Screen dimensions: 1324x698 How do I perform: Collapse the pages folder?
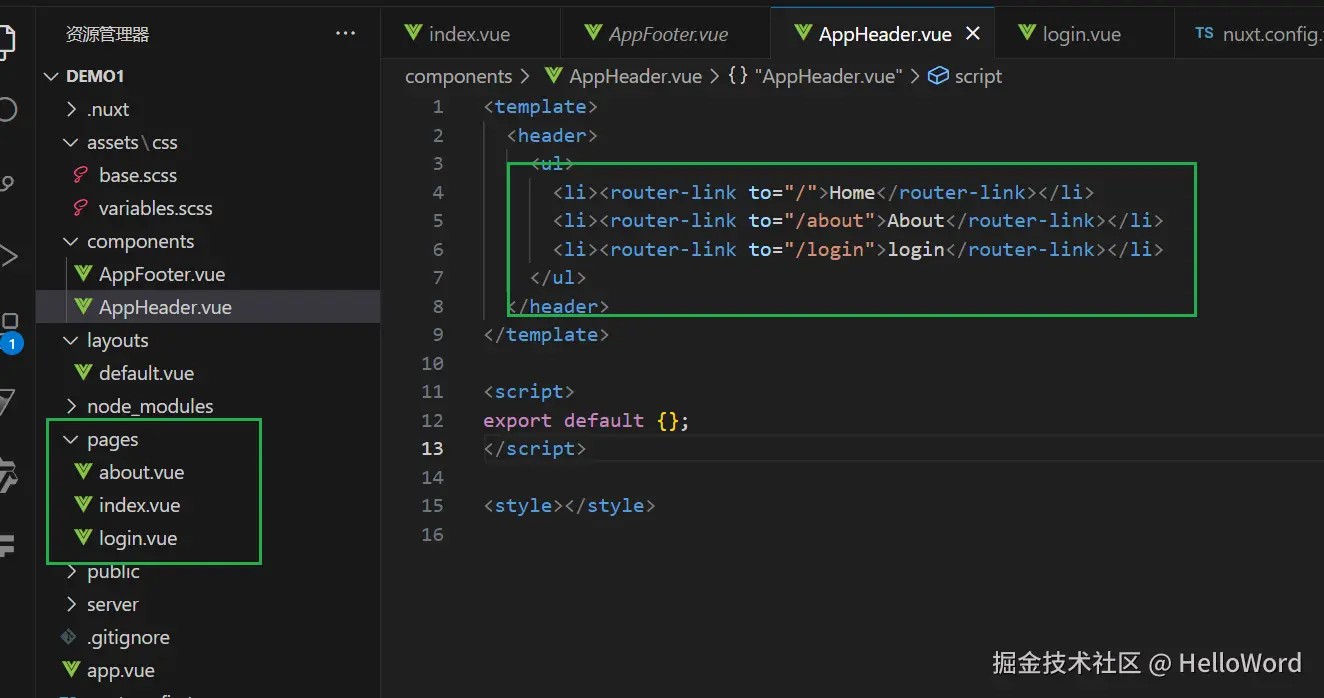pyautogui.click(x=71, y=439)
